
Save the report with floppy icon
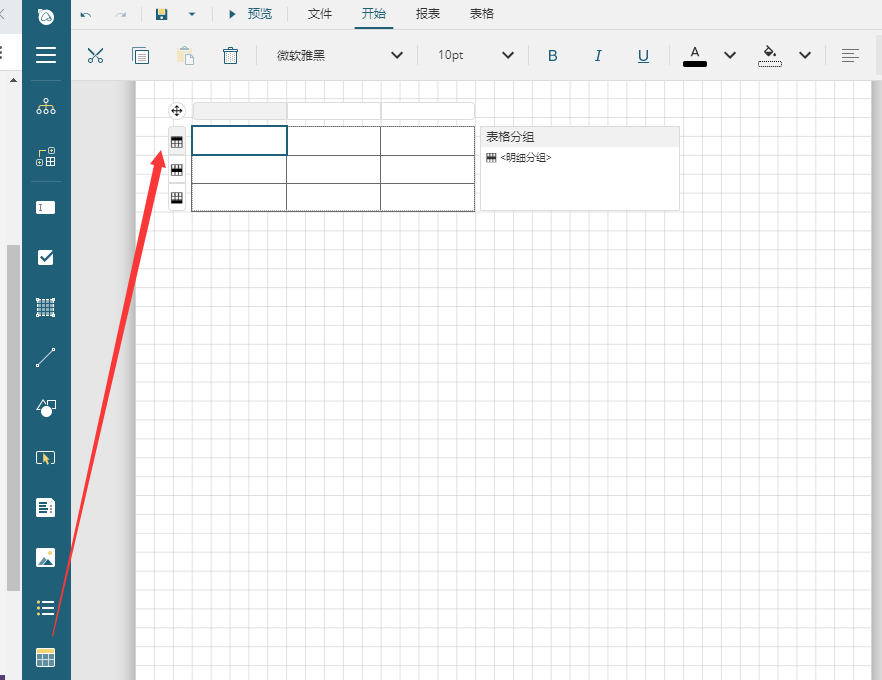161,14
